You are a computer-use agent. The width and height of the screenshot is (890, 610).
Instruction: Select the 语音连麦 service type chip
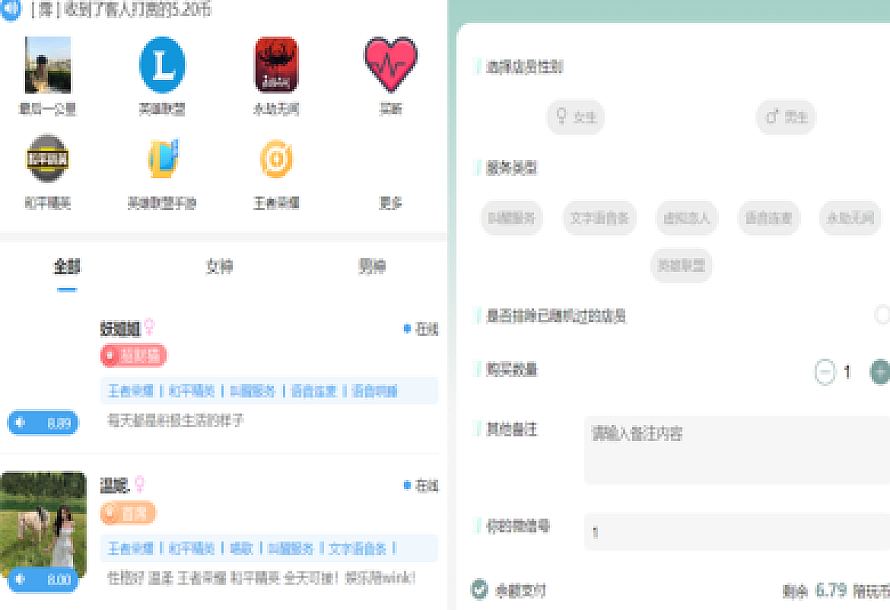pyautogui.click(x=770, y=218)
